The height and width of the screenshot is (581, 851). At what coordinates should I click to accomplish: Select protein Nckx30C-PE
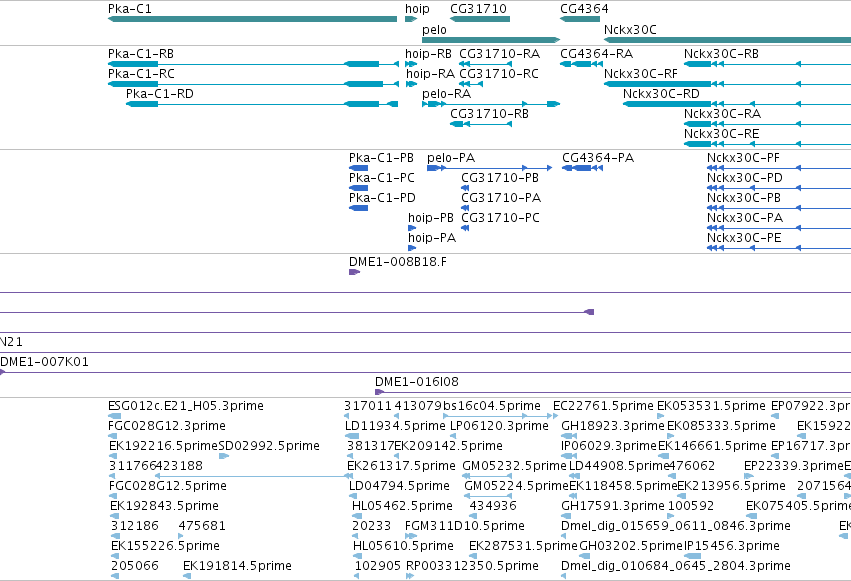744,238
